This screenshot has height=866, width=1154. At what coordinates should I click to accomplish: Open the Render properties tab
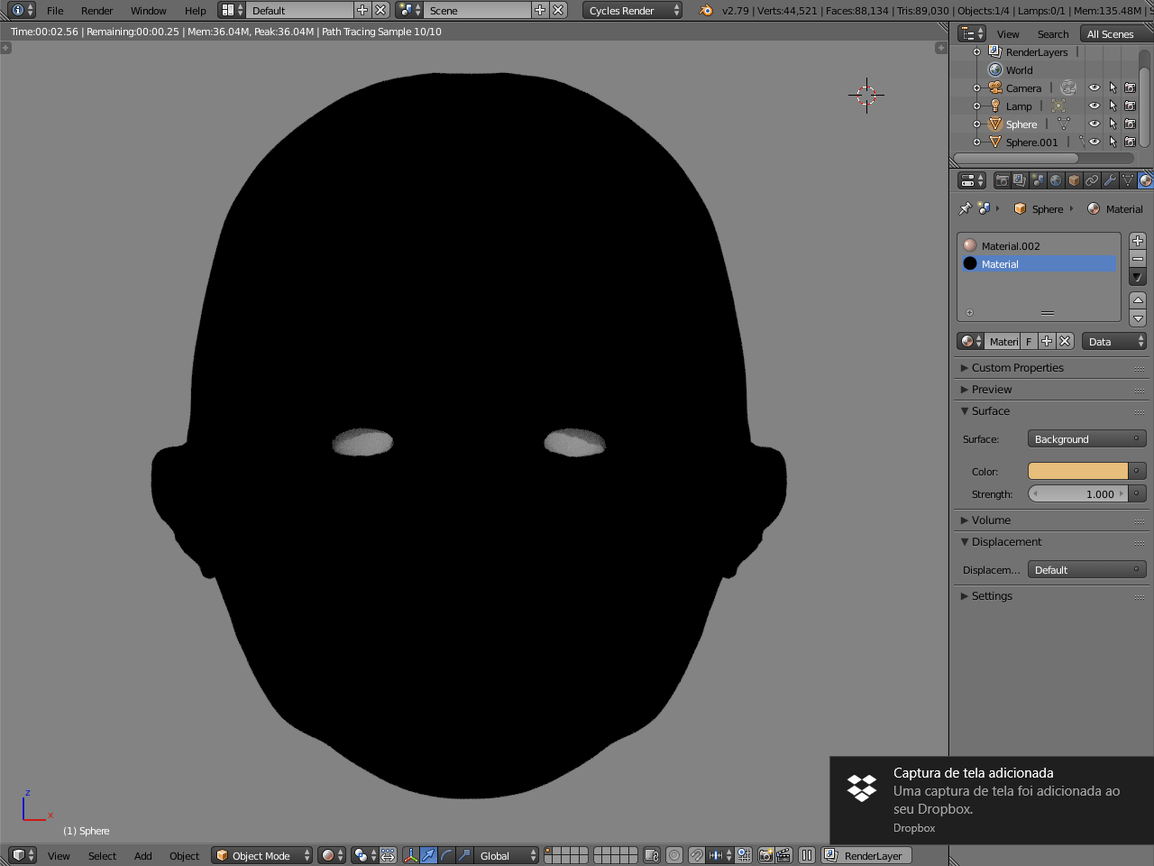coord(1001,181)
